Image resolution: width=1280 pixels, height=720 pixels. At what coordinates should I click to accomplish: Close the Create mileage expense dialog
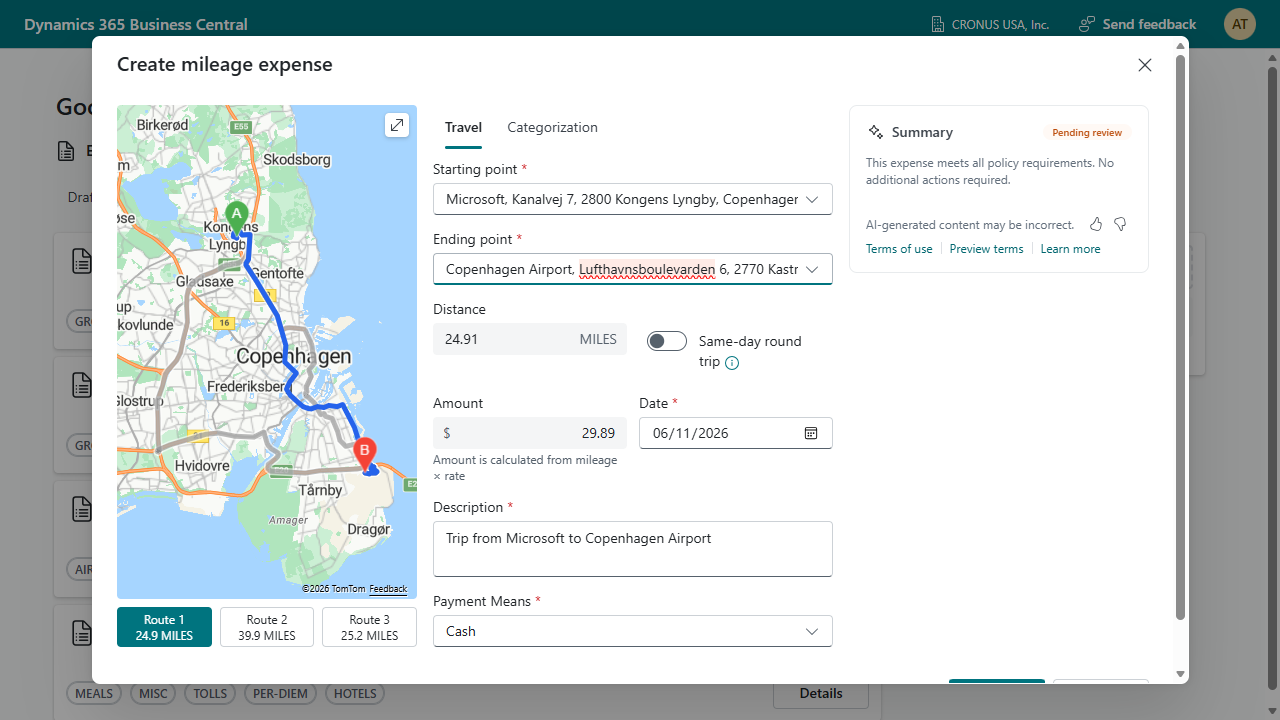pos(1145,65)
